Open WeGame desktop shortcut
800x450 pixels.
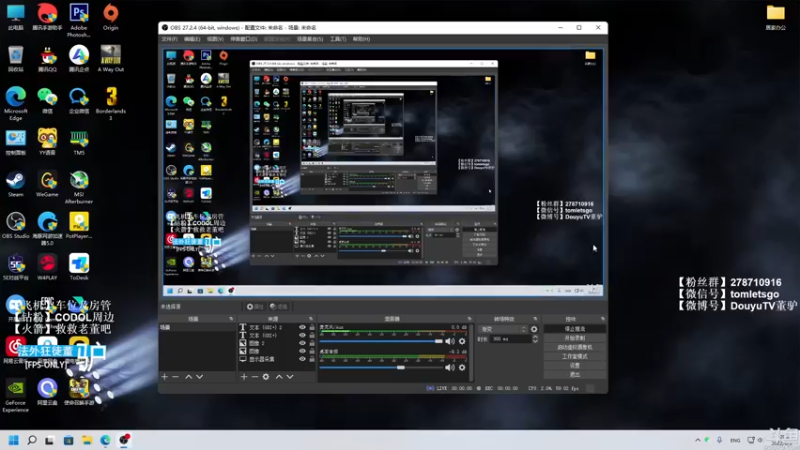click(x=47, y=184)
